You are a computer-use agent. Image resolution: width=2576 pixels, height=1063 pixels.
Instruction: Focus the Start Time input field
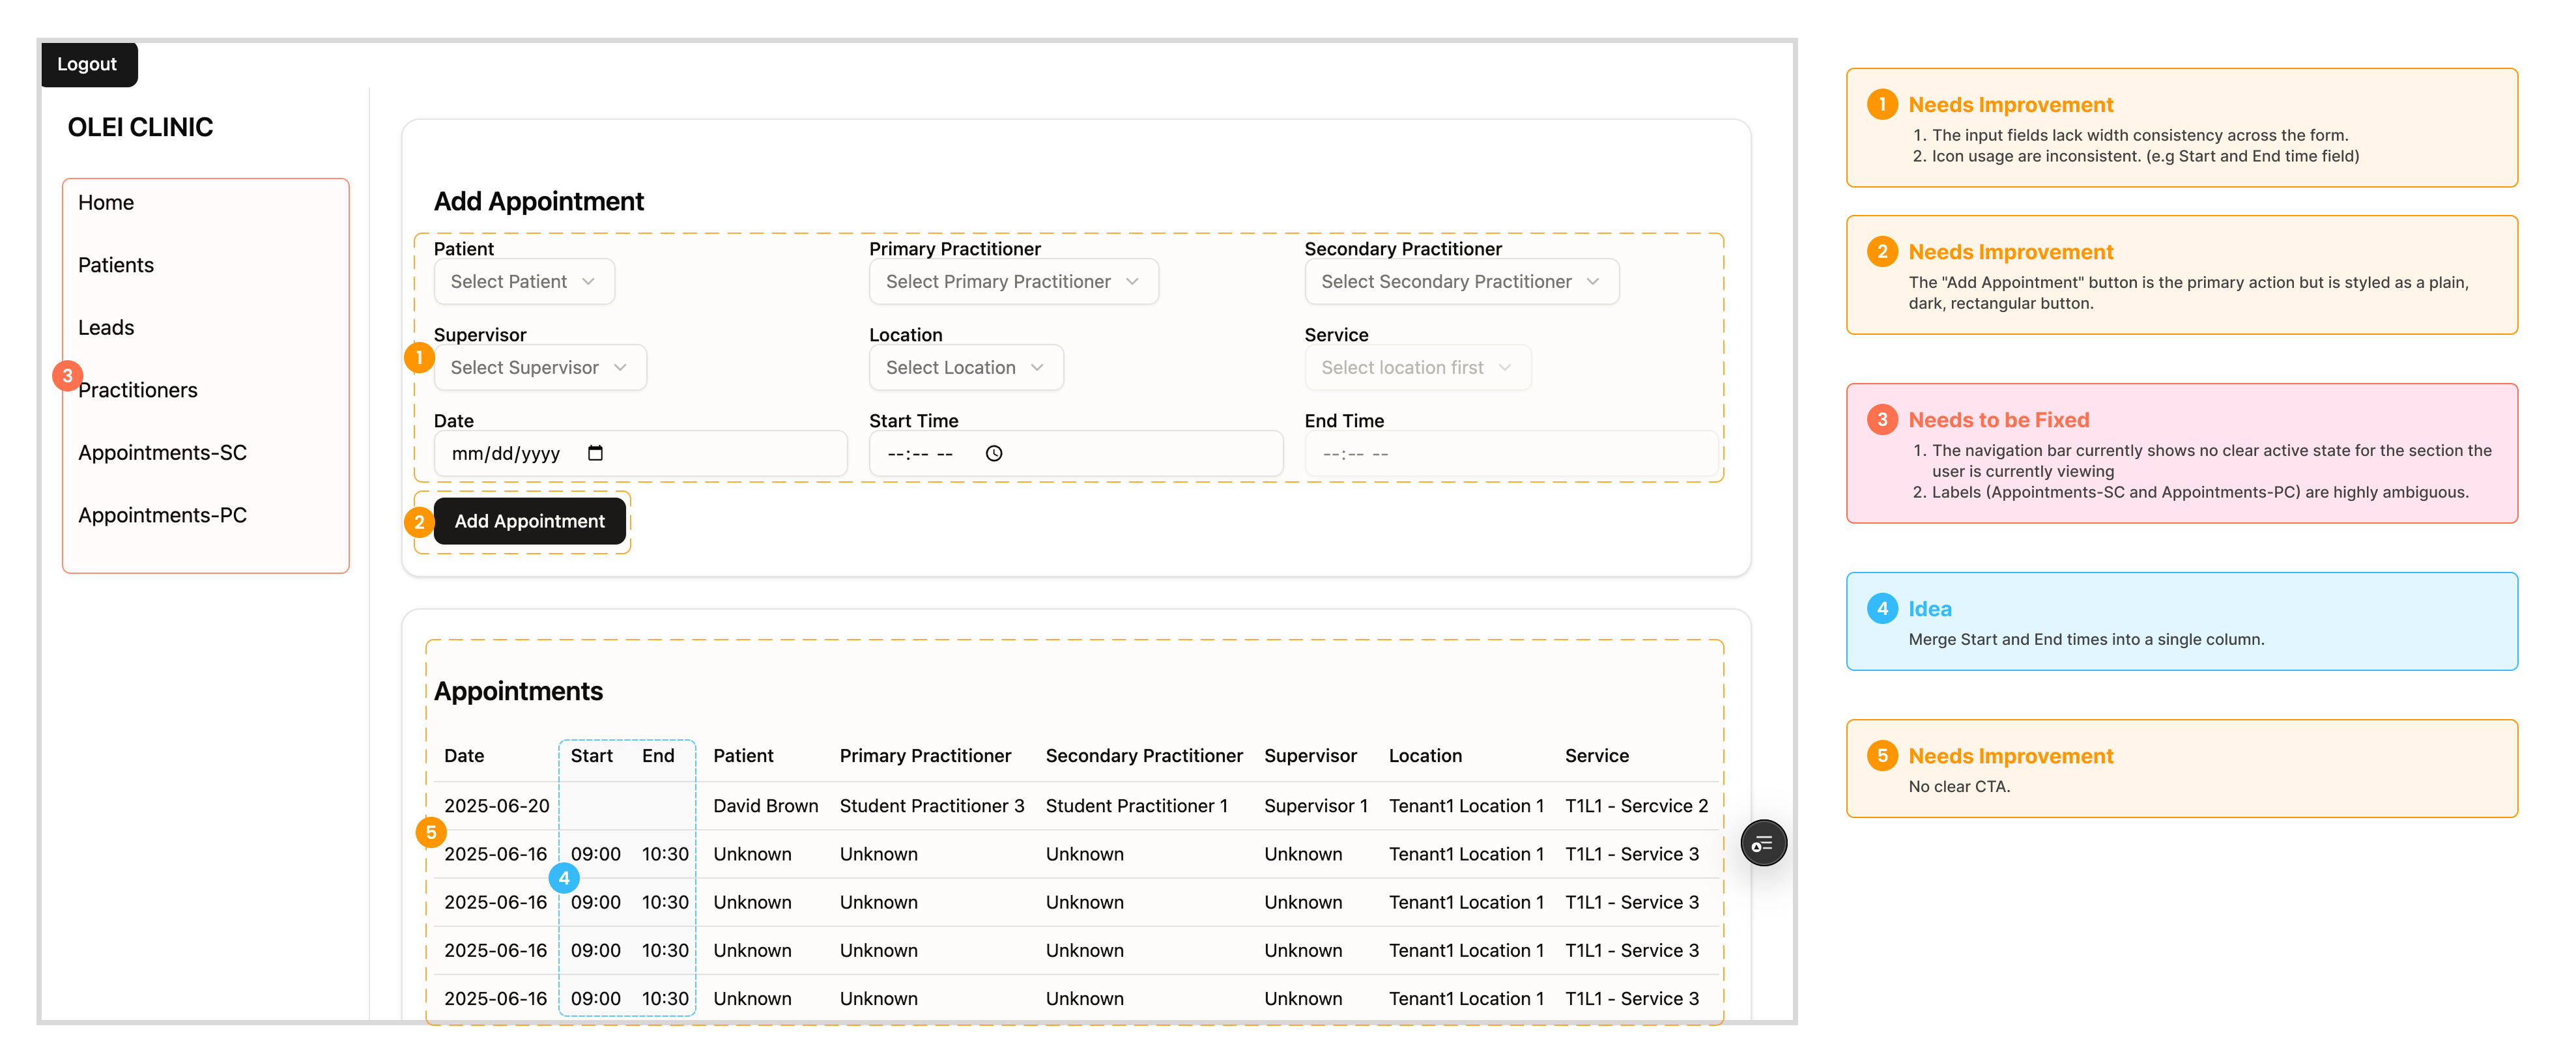point(1076,454)
